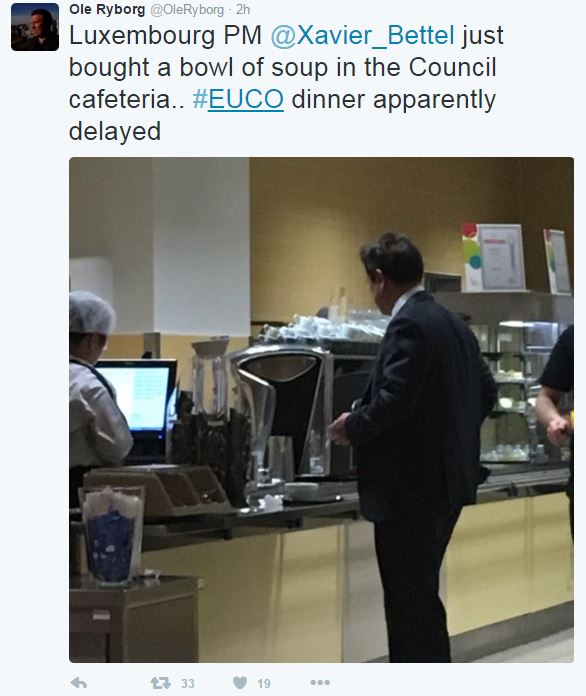The height and width of the screenshot is (696, 586).
Task: Open the @OleRyborg handle
Action: click(187, 10)
